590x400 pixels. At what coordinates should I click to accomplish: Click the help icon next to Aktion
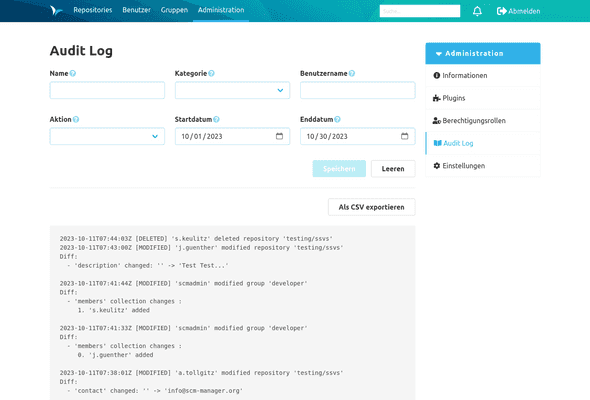(x=76, y=119)
